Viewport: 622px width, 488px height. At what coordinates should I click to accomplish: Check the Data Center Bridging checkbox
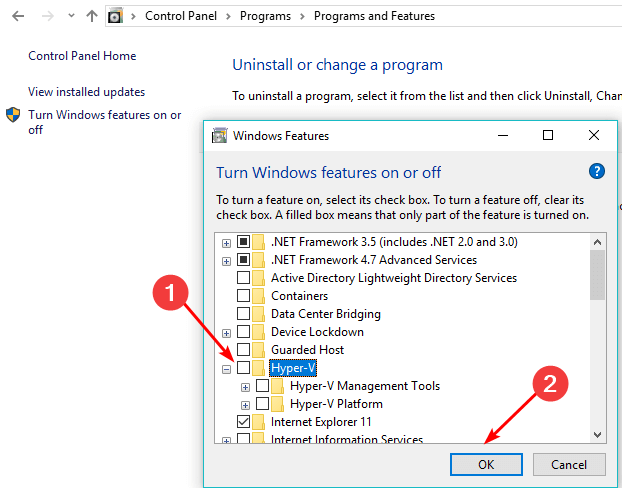click(x=243, y=313)
